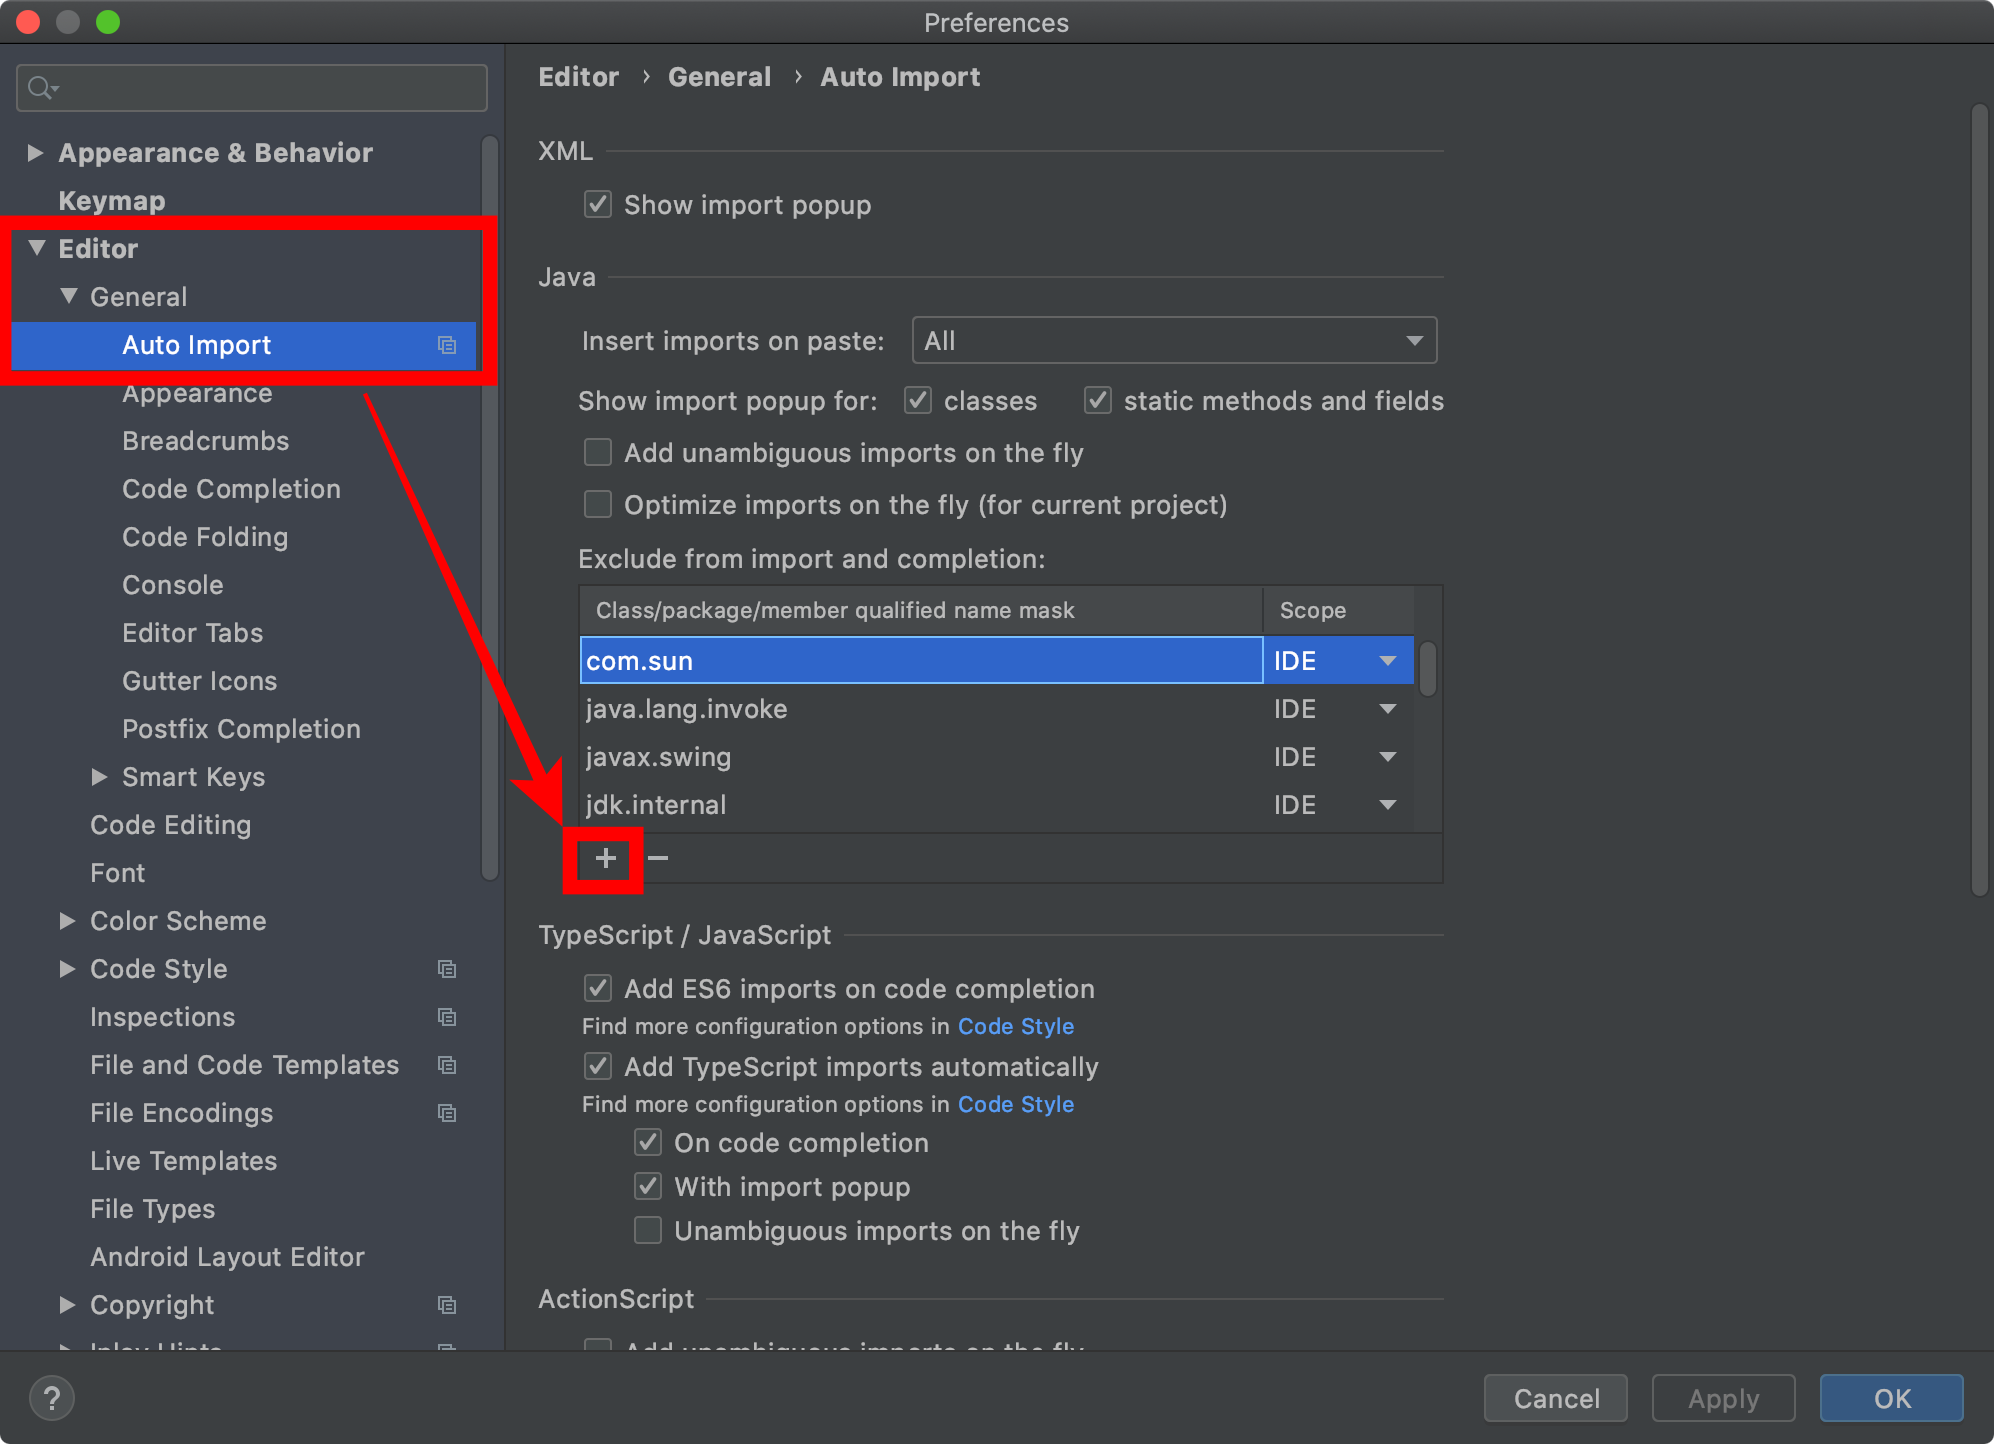Open the Insert imports on paste dropdown
This screenshot has height=1444, width=1994.
click(1174, 341)
